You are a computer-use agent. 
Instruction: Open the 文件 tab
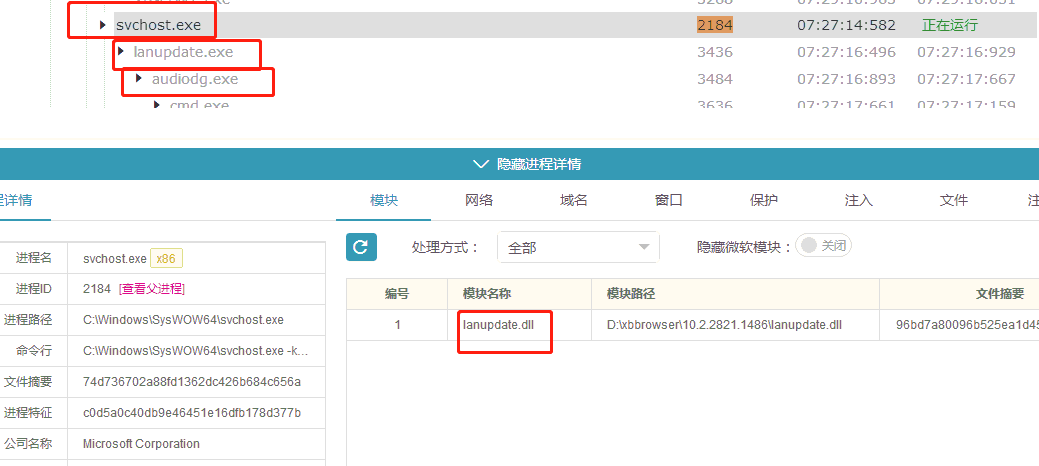(x=954, y=200)
